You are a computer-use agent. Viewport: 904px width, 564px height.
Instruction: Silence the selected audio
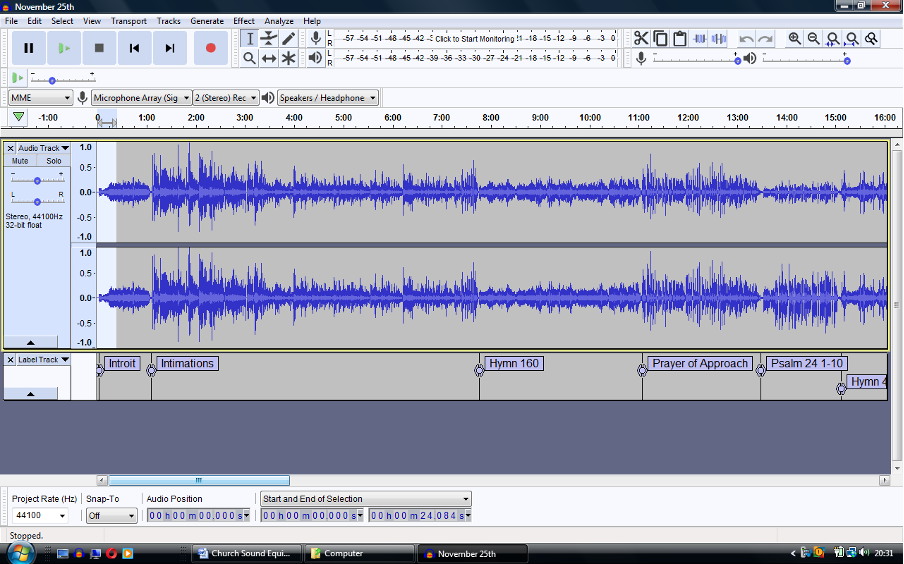[x=718, y=39]
